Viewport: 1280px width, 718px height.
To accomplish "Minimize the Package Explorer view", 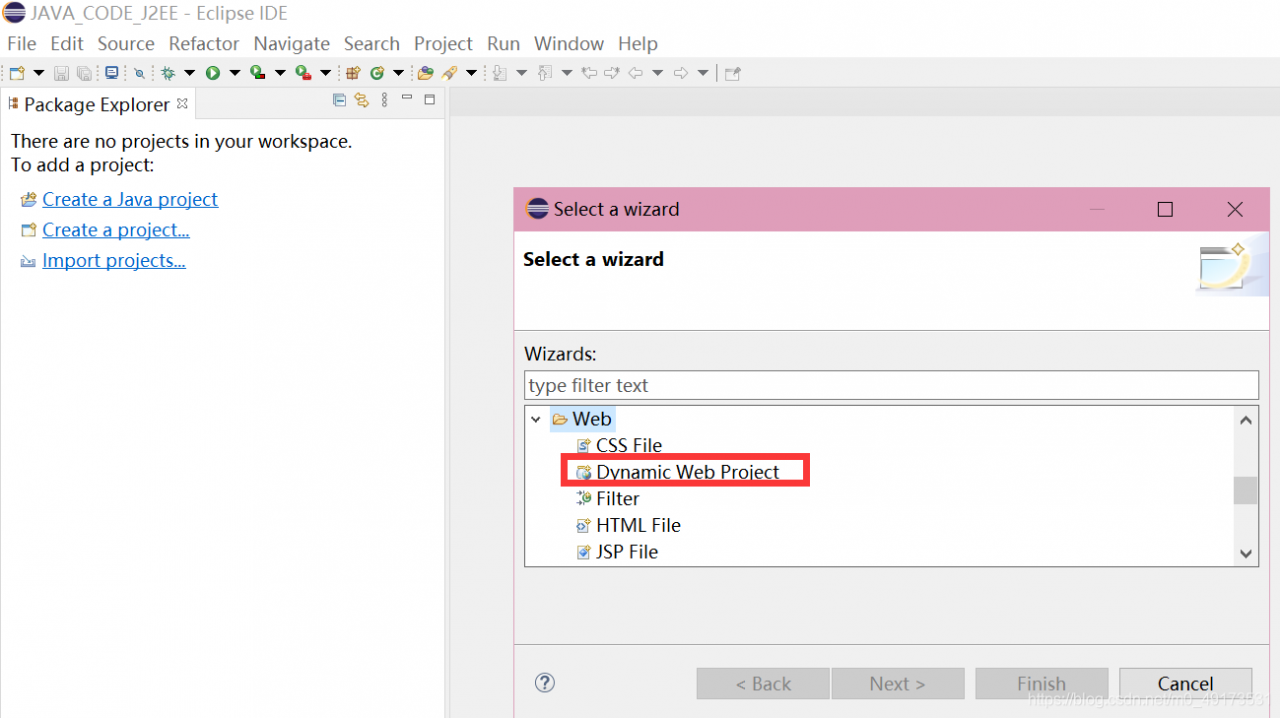I will pos(407,98).
